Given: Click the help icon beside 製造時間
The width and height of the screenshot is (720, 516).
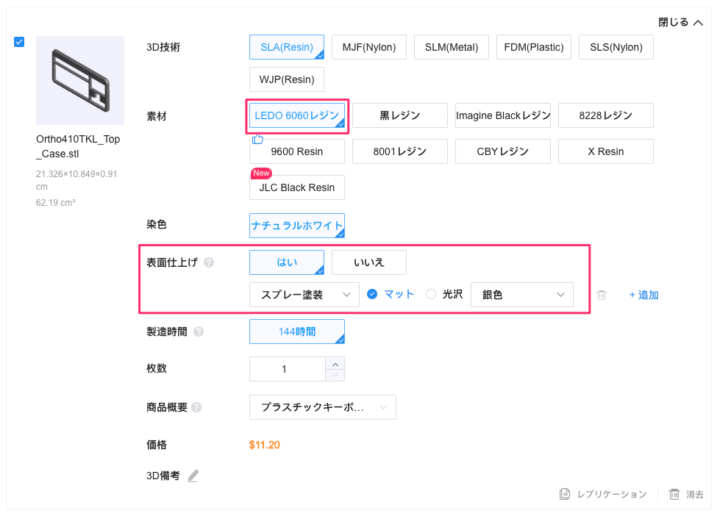Looking at the screenshot, I should 198,332.
